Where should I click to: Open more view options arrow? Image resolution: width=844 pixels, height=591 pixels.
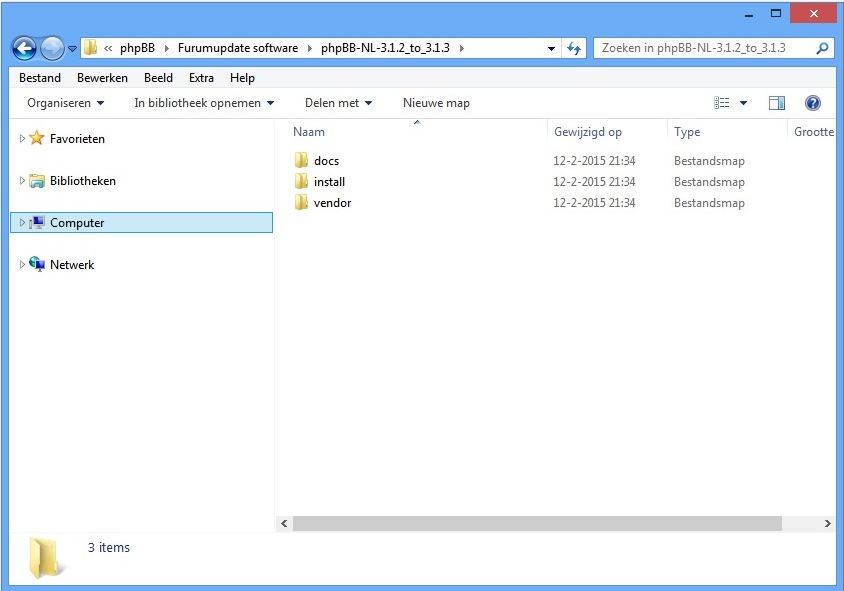[743, 103]
